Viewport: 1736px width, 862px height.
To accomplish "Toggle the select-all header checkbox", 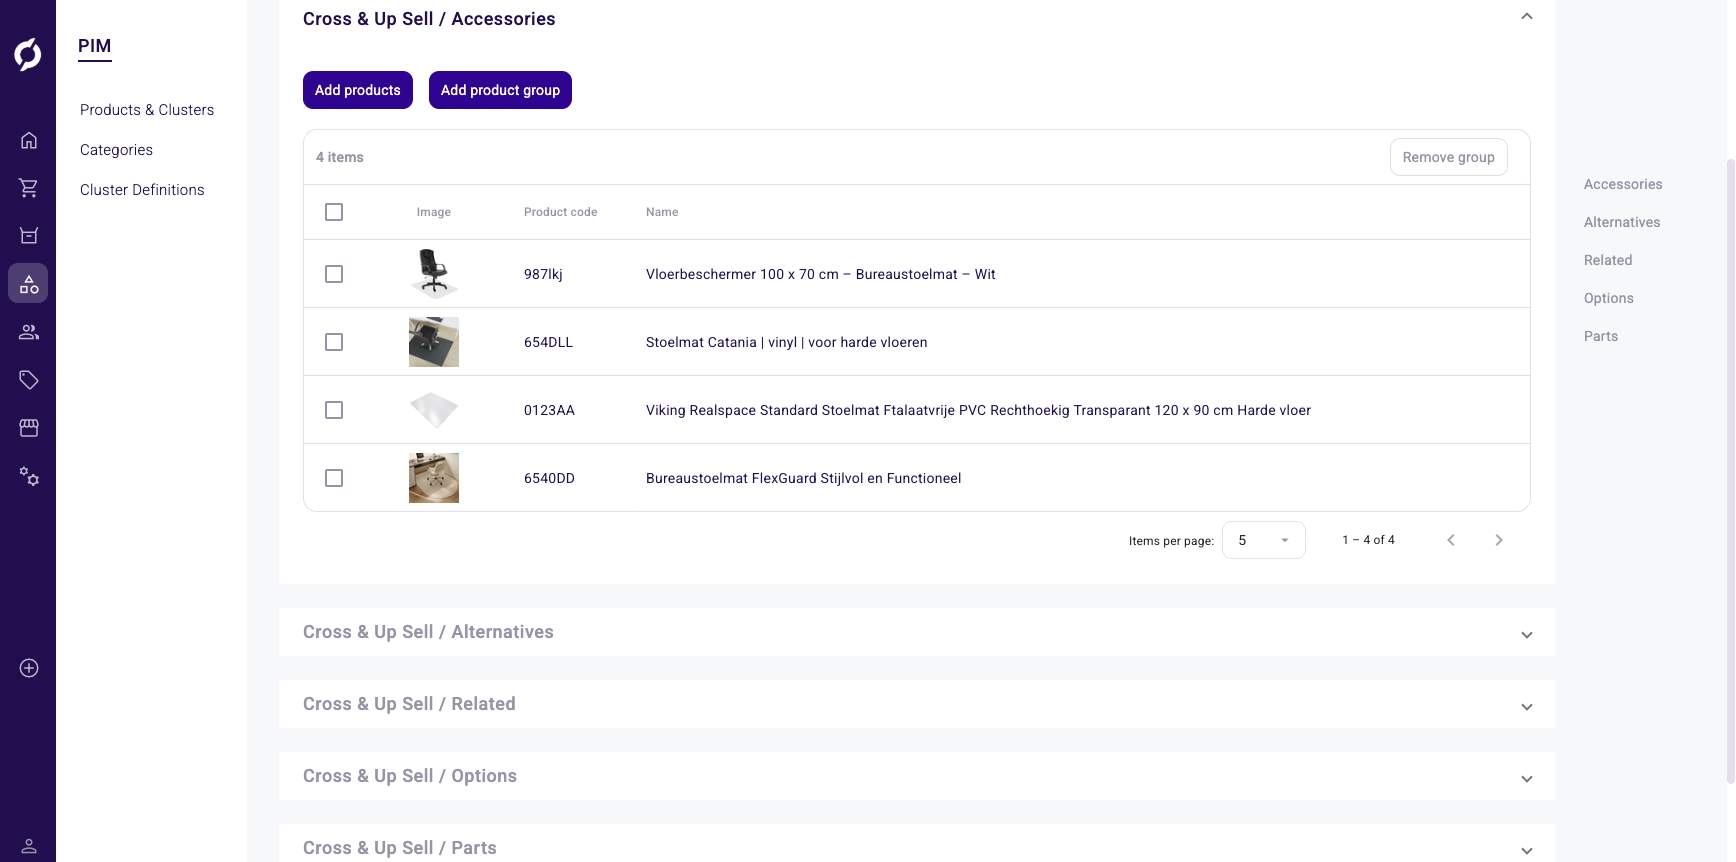I will point(334,212).
